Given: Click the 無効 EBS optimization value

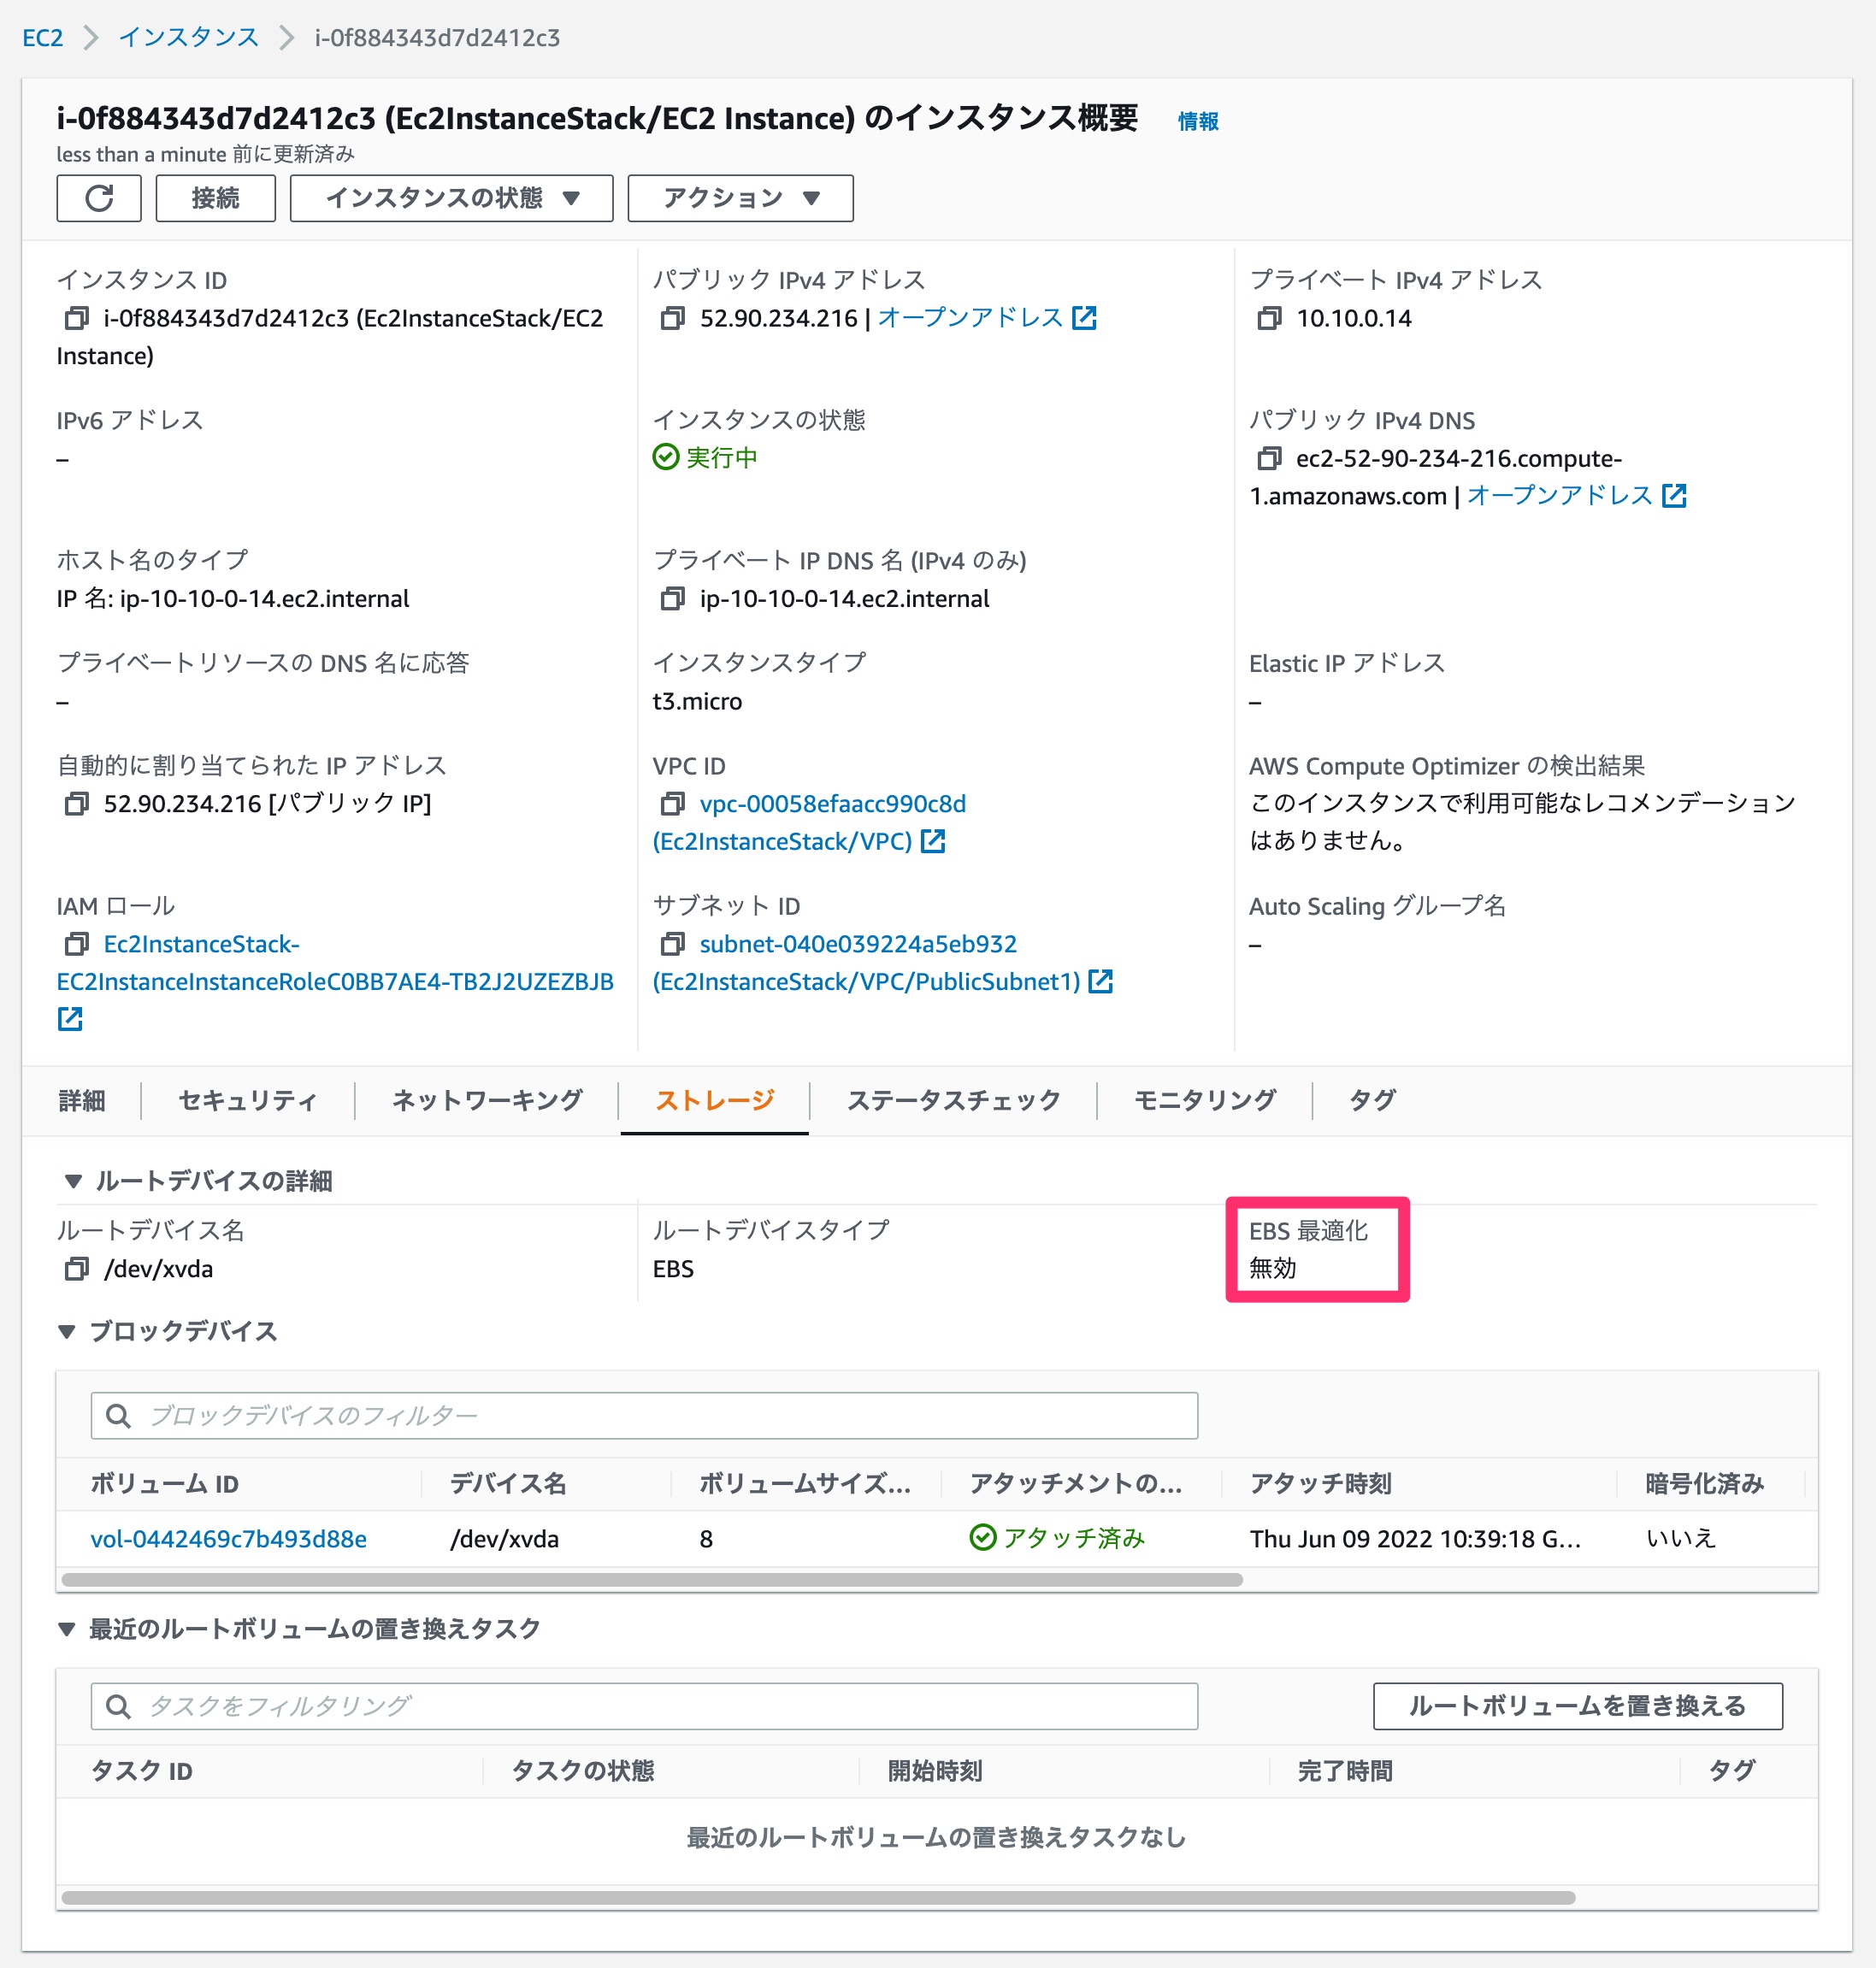Looking at the screenshot, I should (1272, 1268).
